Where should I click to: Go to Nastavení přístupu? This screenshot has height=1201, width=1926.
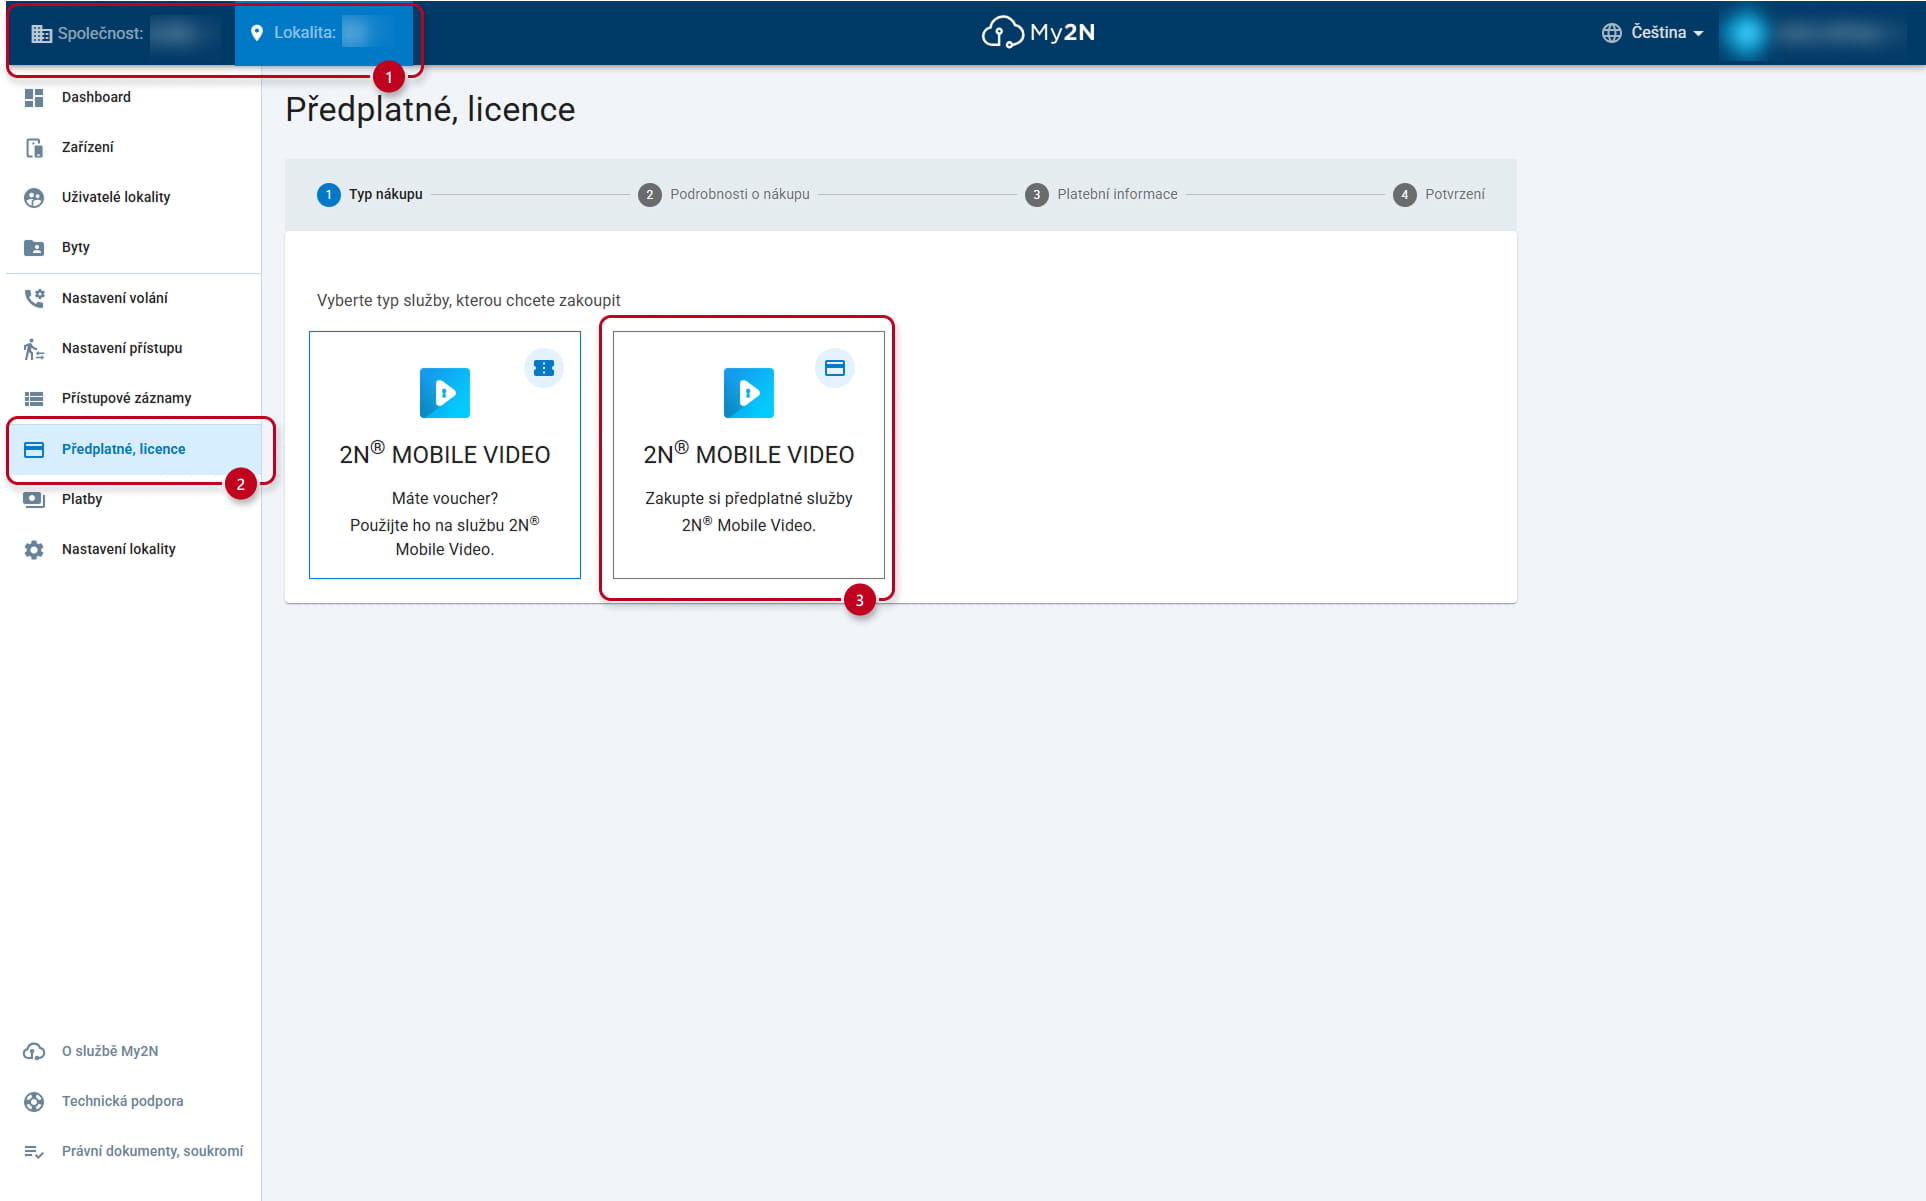(134, 348)
